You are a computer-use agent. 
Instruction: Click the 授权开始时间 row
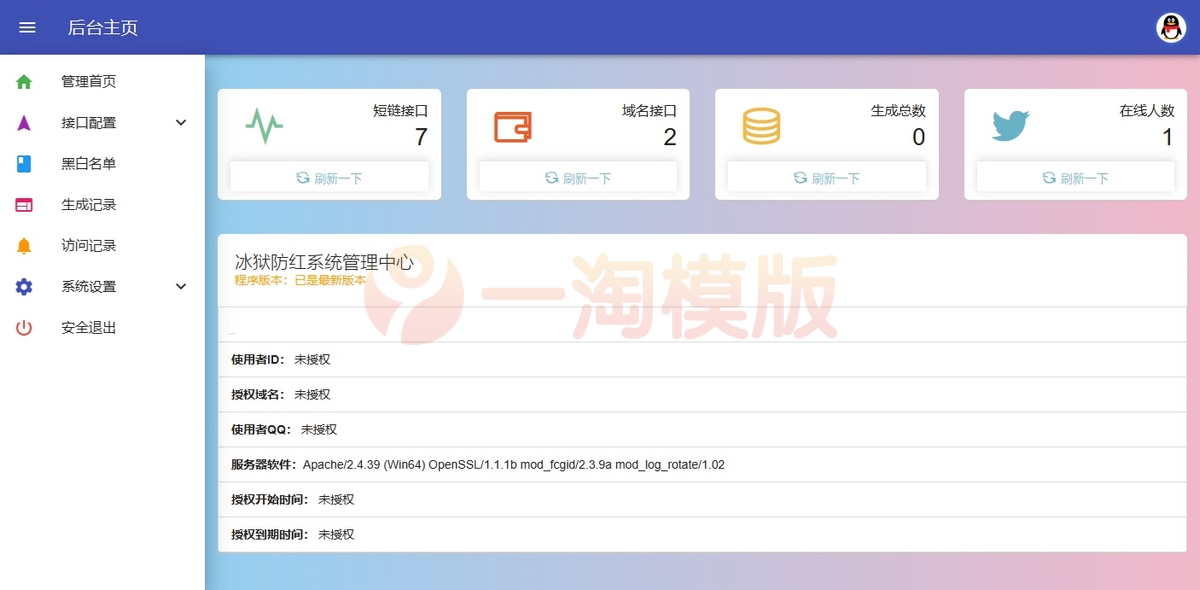point(702,499)
